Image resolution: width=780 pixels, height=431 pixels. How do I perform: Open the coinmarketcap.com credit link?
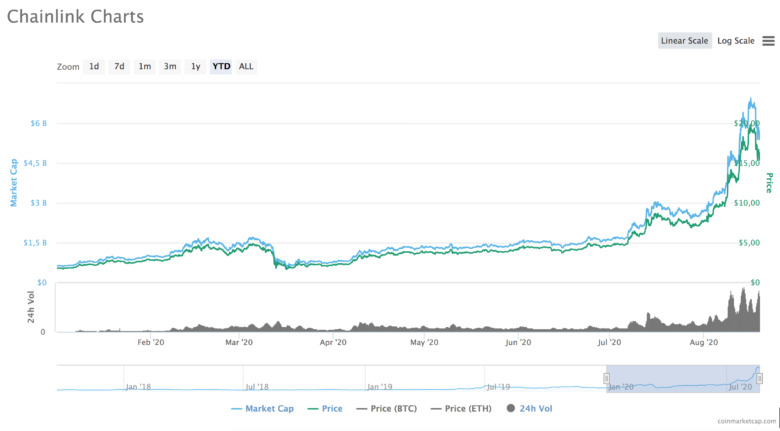(745, 421)
